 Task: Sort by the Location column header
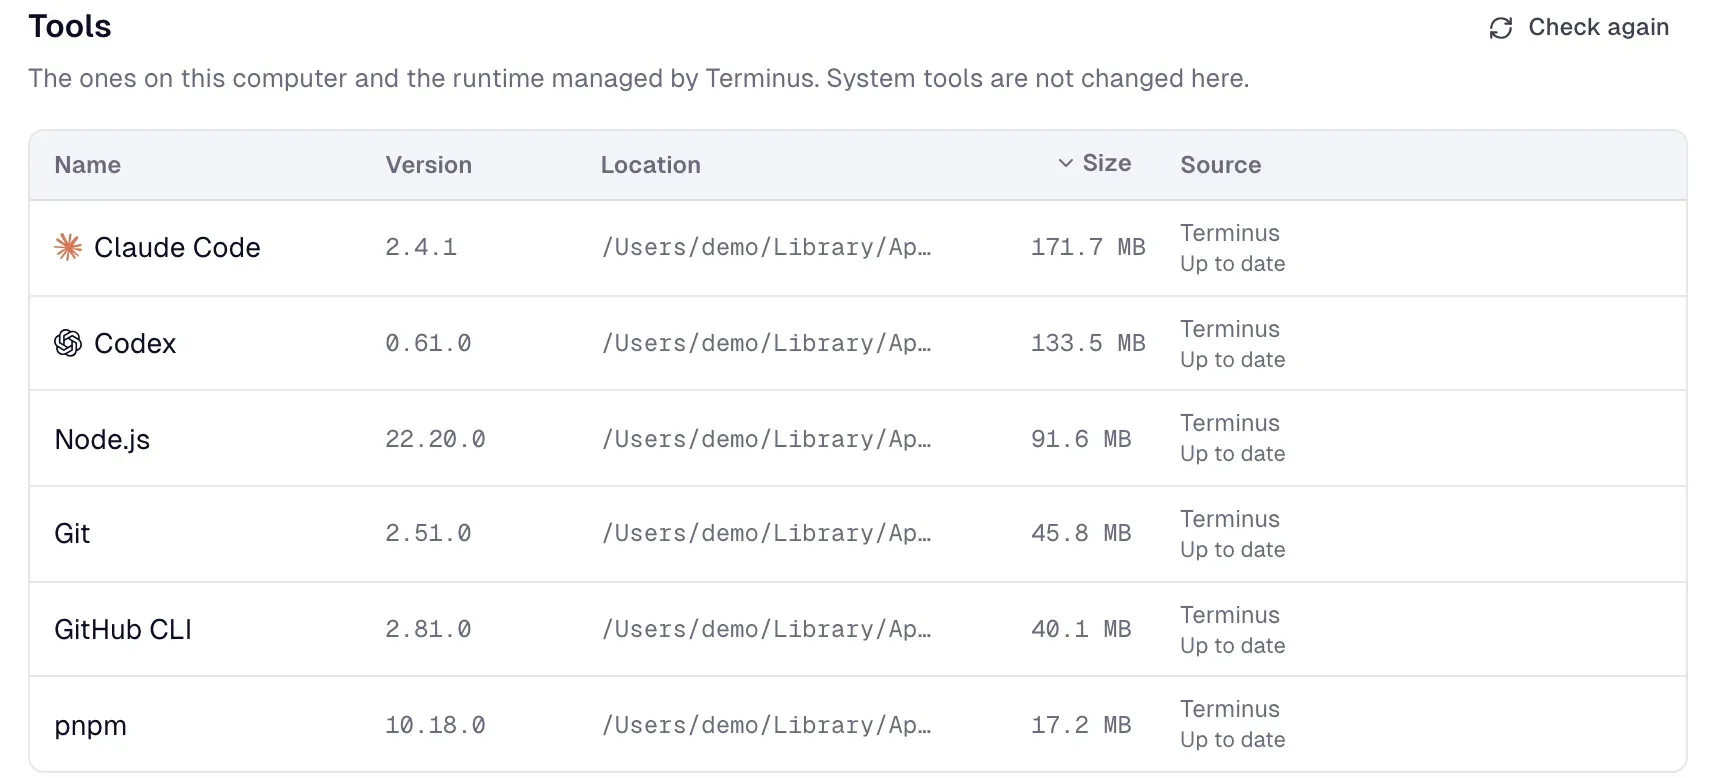[x=651, y=165]
